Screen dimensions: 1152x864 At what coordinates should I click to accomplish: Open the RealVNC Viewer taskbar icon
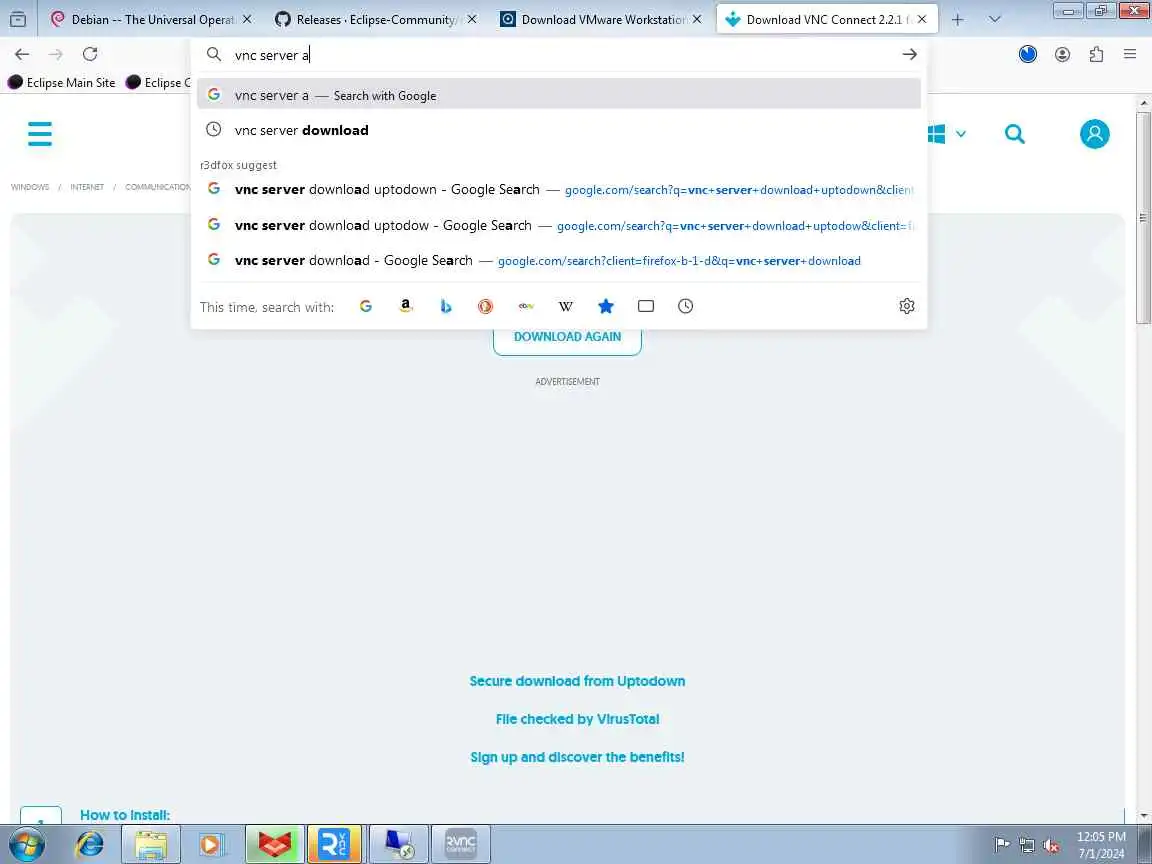(x=334, y=844)
